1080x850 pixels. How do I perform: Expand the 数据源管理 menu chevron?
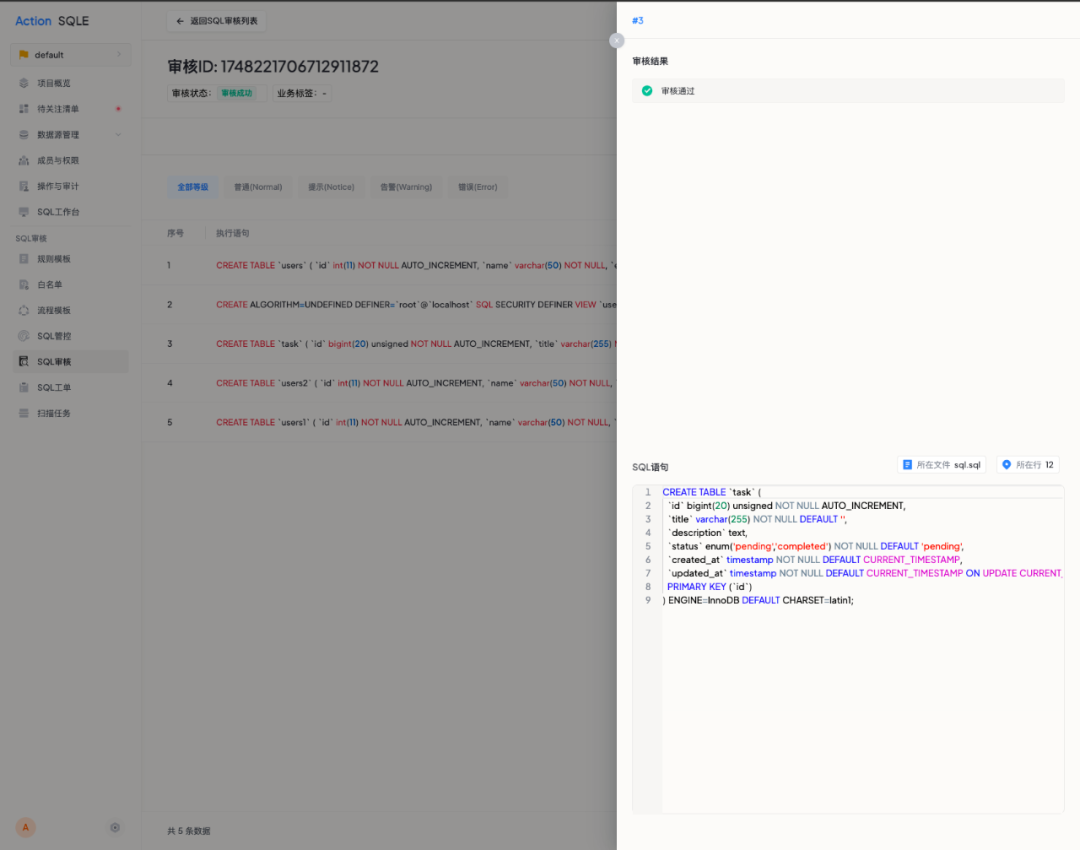click(x=118, y=135)
